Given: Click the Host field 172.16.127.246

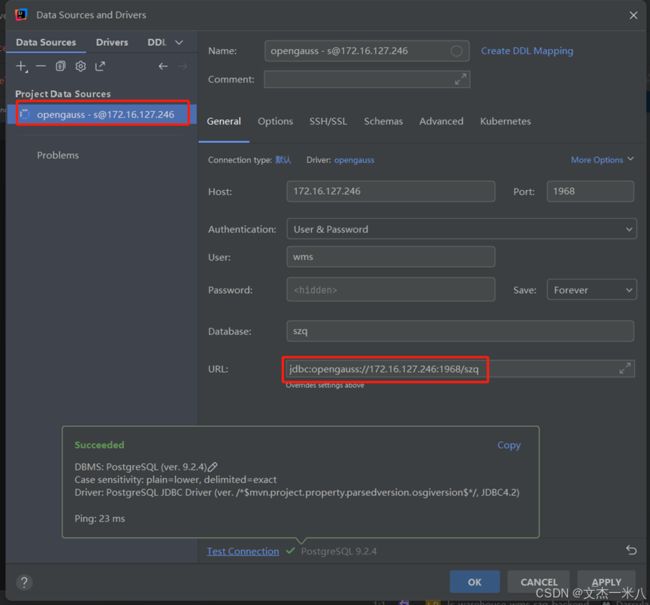Looking at the screenshot, I should tap(390, 191).
